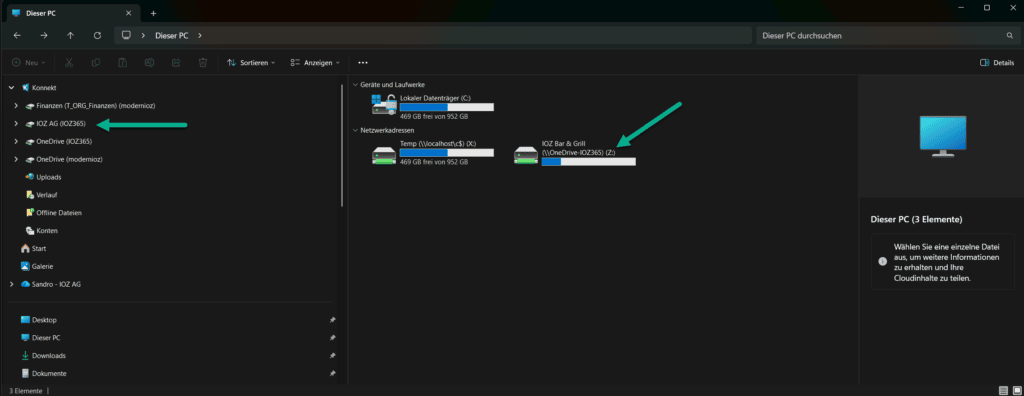Open the Sortieren dropdown
The height and width of the screenshot is (396, 1024).
click(251, 63)
